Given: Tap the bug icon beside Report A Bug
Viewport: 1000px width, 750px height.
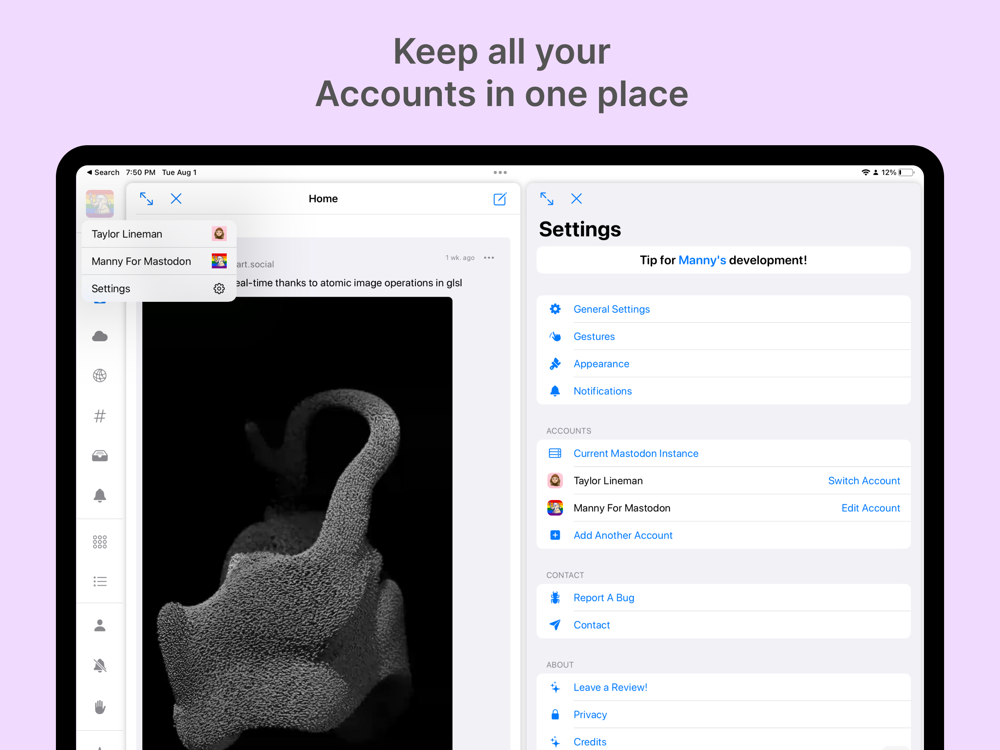Looking at the screenshot, I should tap(555, 598).
